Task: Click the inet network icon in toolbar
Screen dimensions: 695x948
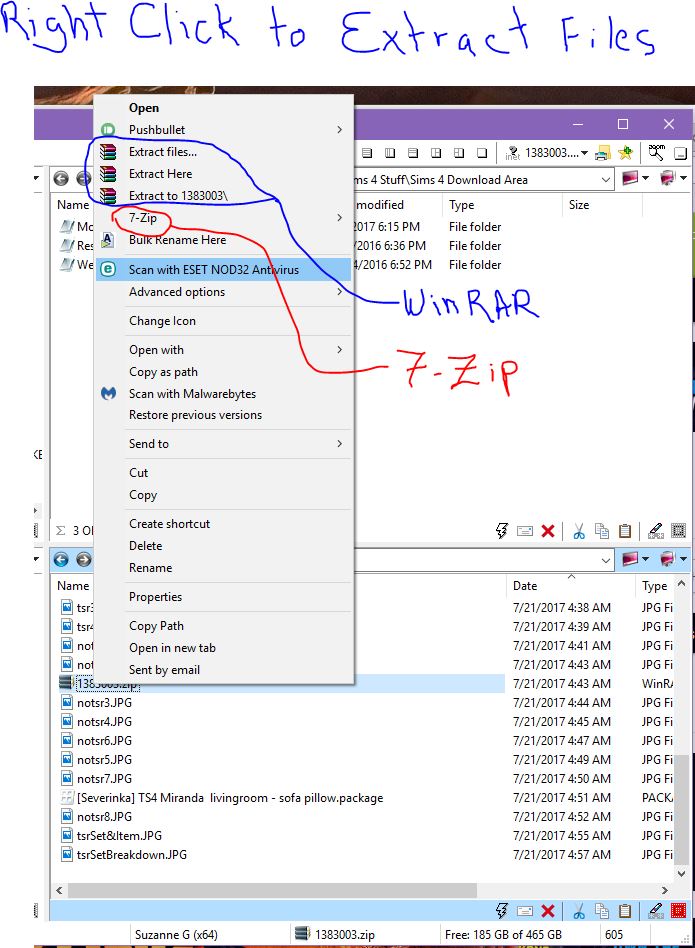Action: tap(512, 153)
